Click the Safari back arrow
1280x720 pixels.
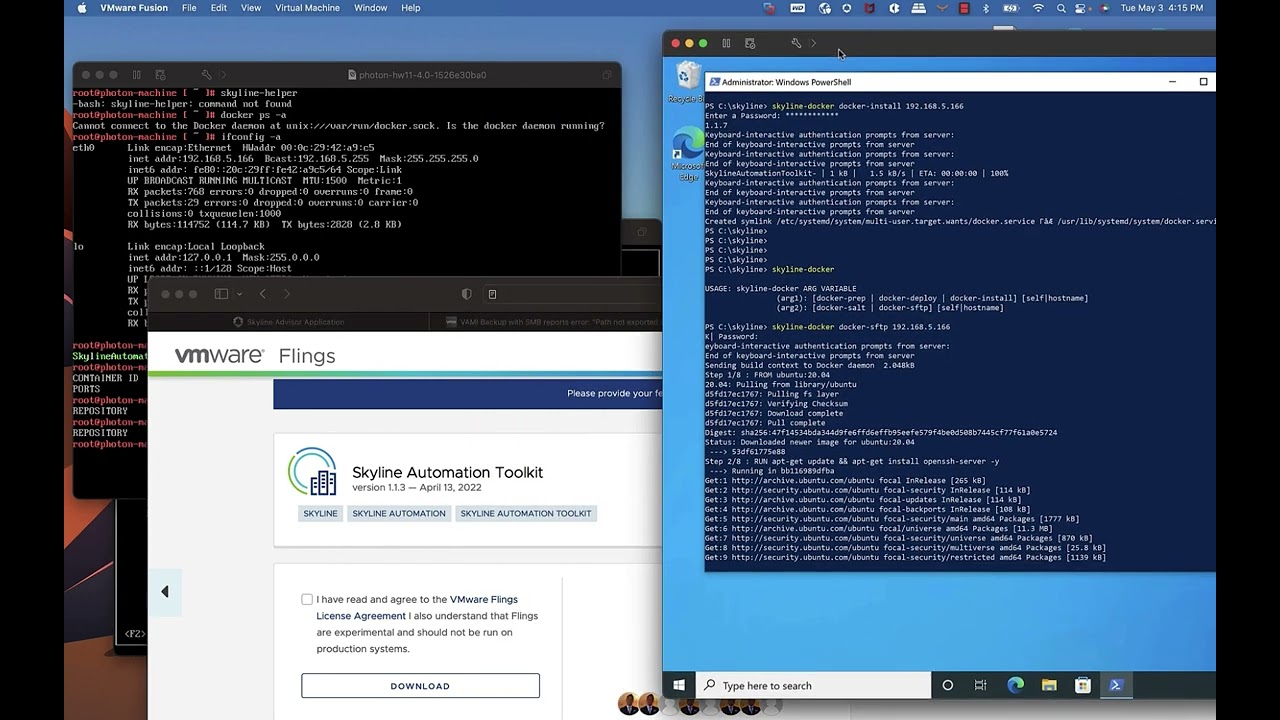coord(262,294)
